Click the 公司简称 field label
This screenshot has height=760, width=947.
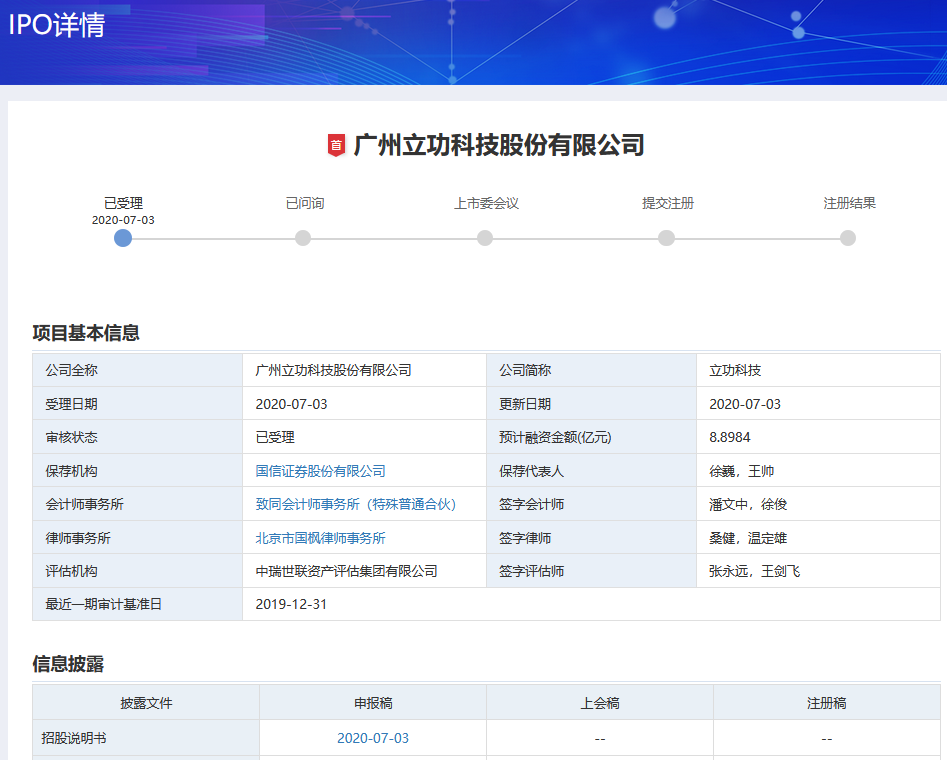point(525,370)
